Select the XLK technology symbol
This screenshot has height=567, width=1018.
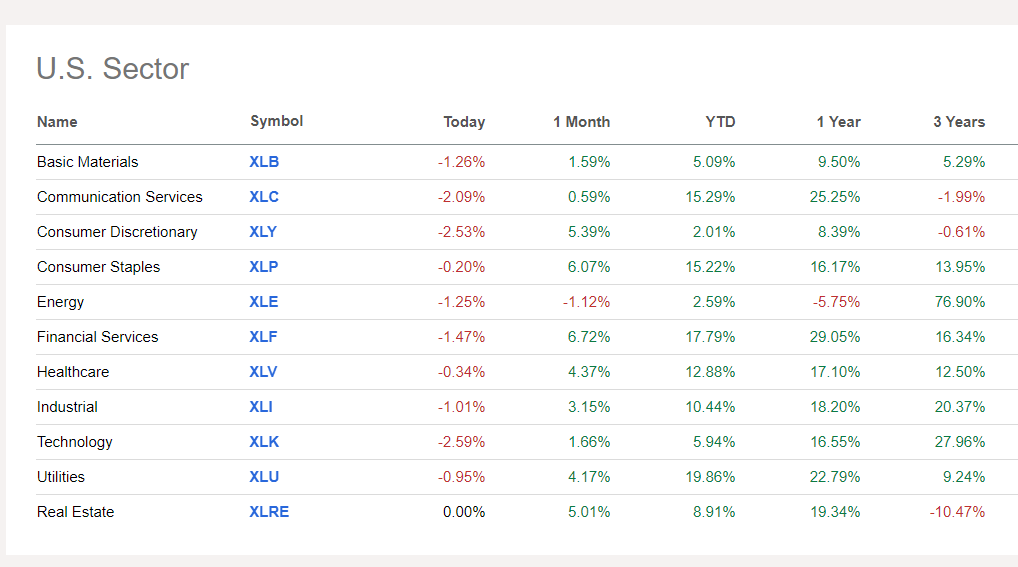coord(264,442)
